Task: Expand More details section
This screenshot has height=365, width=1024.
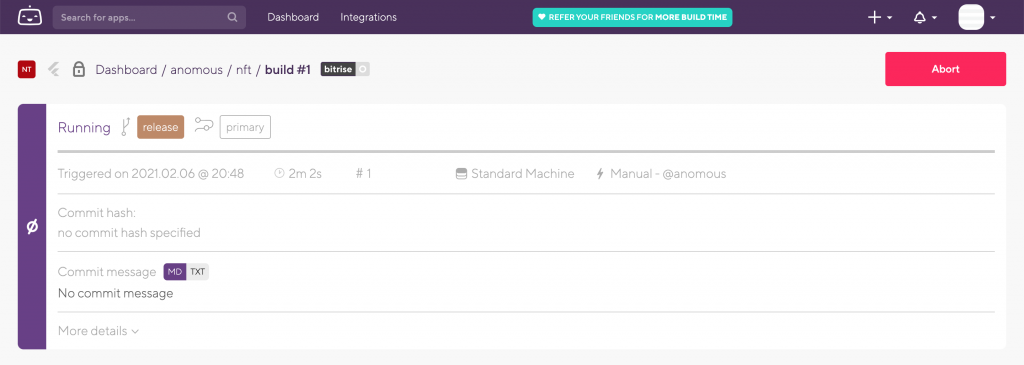Action: coord(99,331)
